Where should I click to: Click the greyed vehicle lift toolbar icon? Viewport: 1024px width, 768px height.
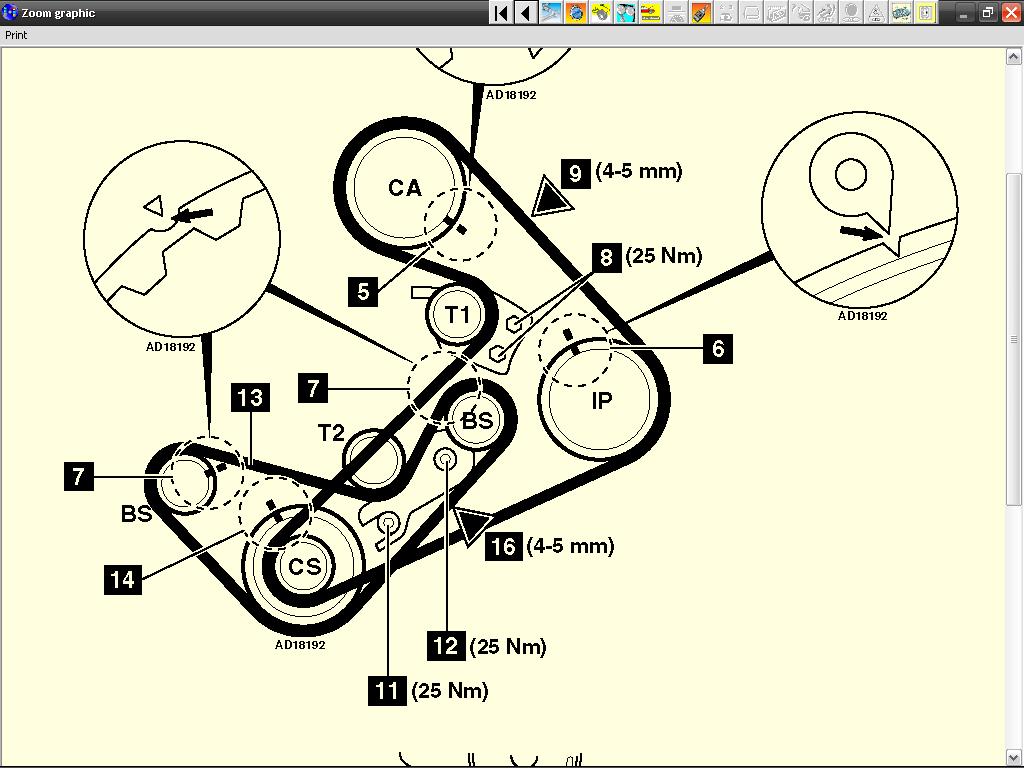pyautogui.click(x=675, y=12)
